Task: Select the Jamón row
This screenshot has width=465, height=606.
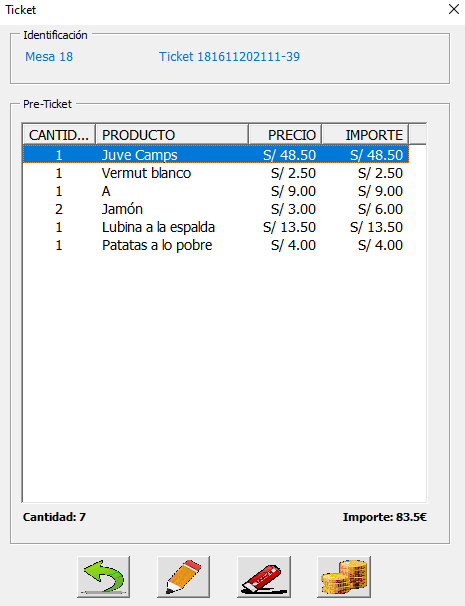Action: pyautogui.click(x=216, y=209)
